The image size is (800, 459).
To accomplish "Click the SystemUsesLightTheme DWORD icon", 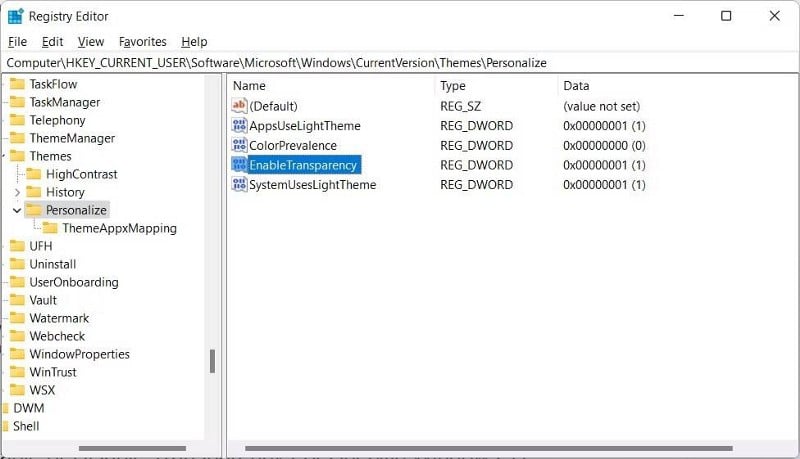I will pos(239,184).
